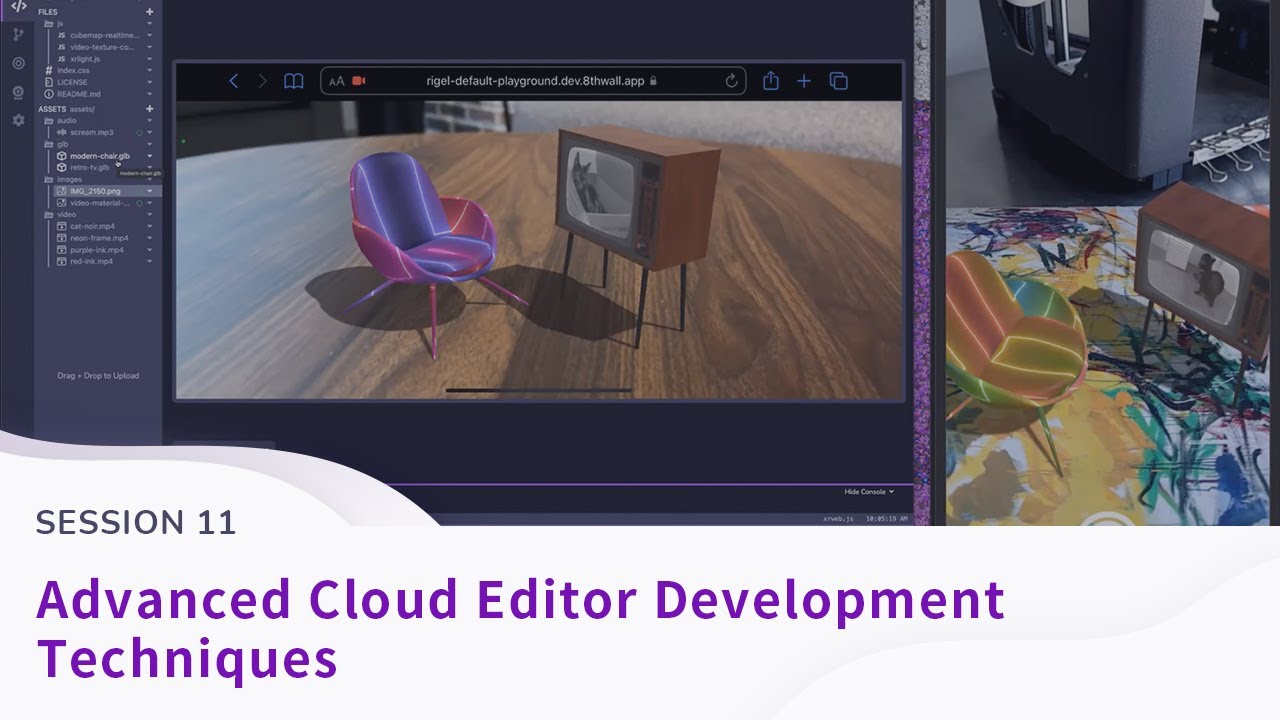1280x720 pixels.
Task: Open dropdown arrow for IMG_2150.png
Action: click(150, 191)
